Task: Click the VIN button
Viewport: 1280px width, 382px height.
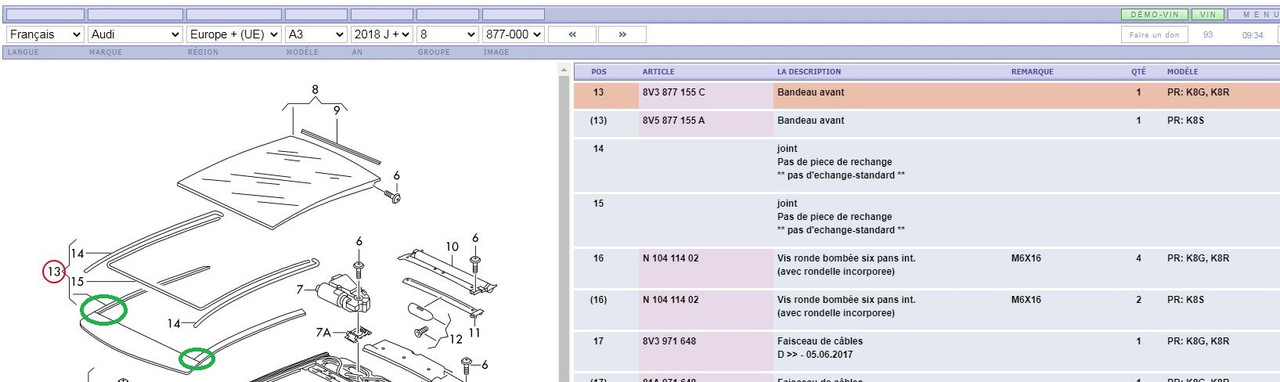Action: pyautogui.click(x=1208, y=15)
